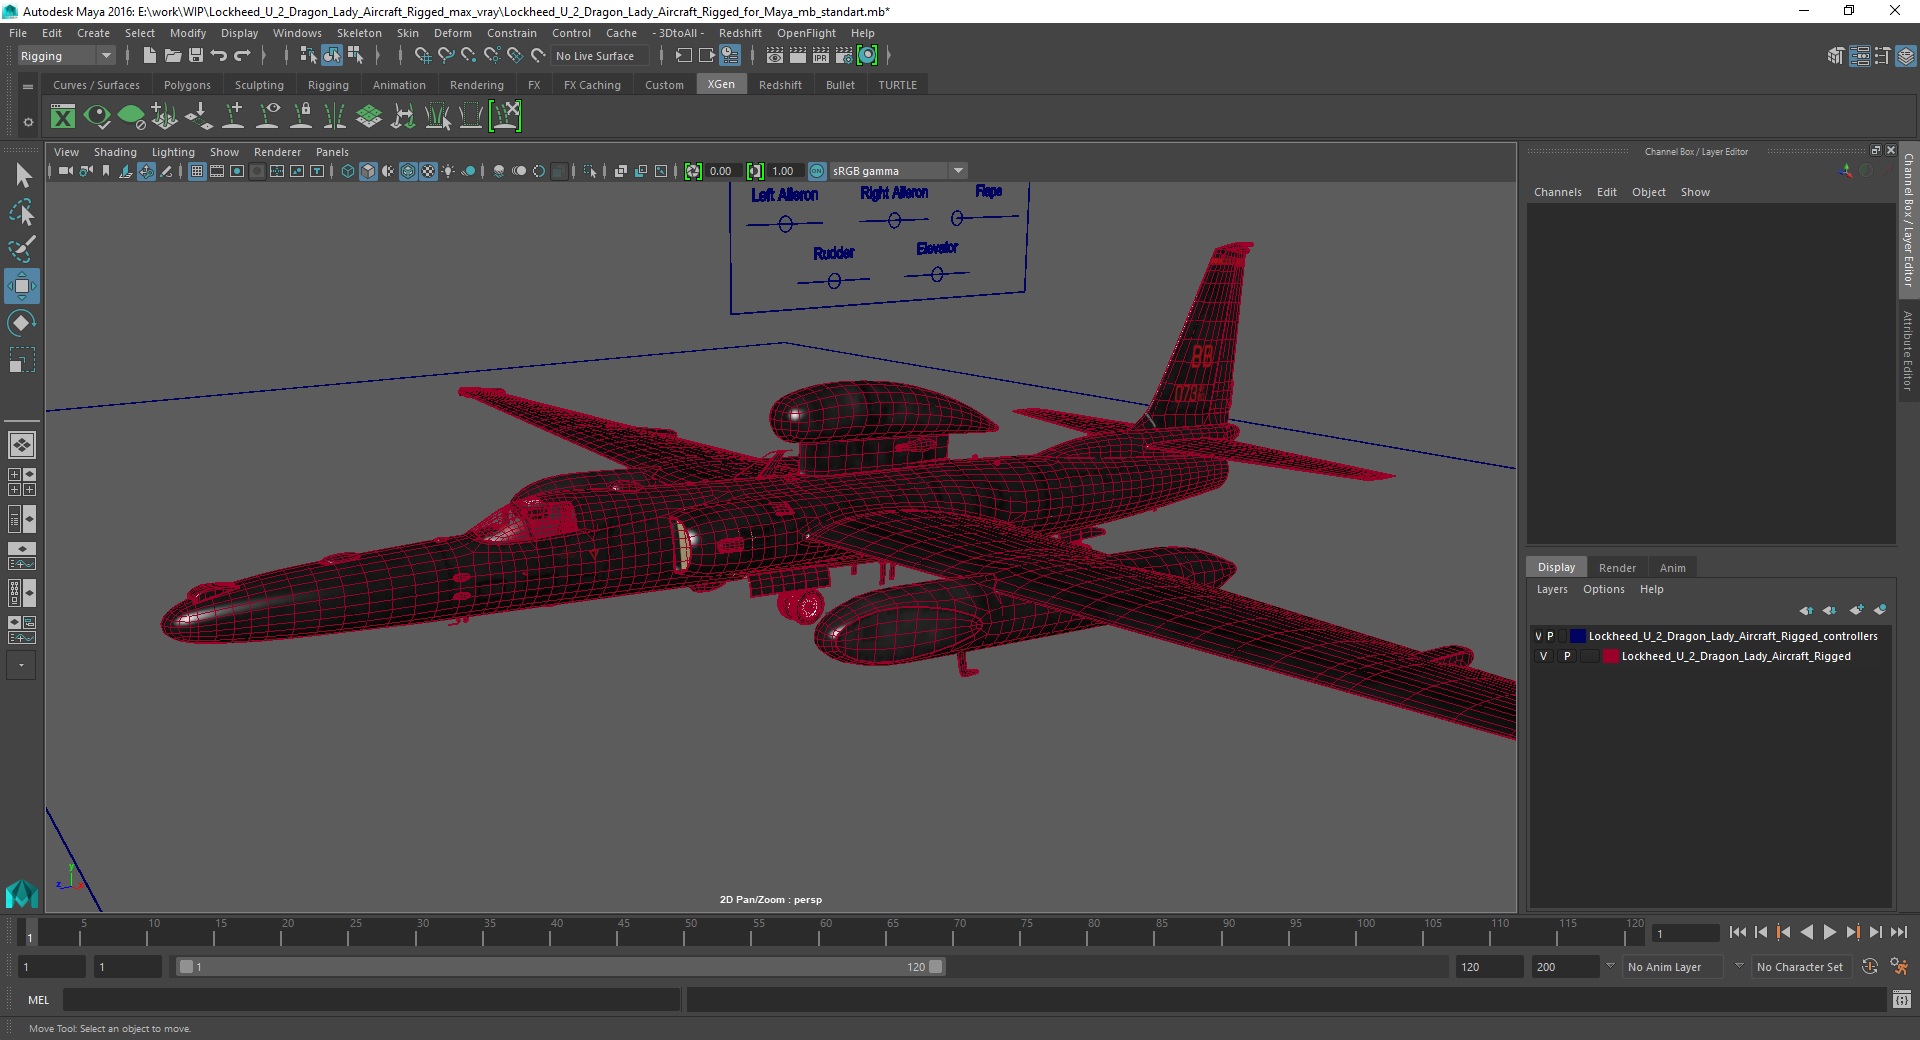Viewport: 1920px width, 1040px height.
Task: Switch to the Anim layer tab
Action: click(1673, 568)
